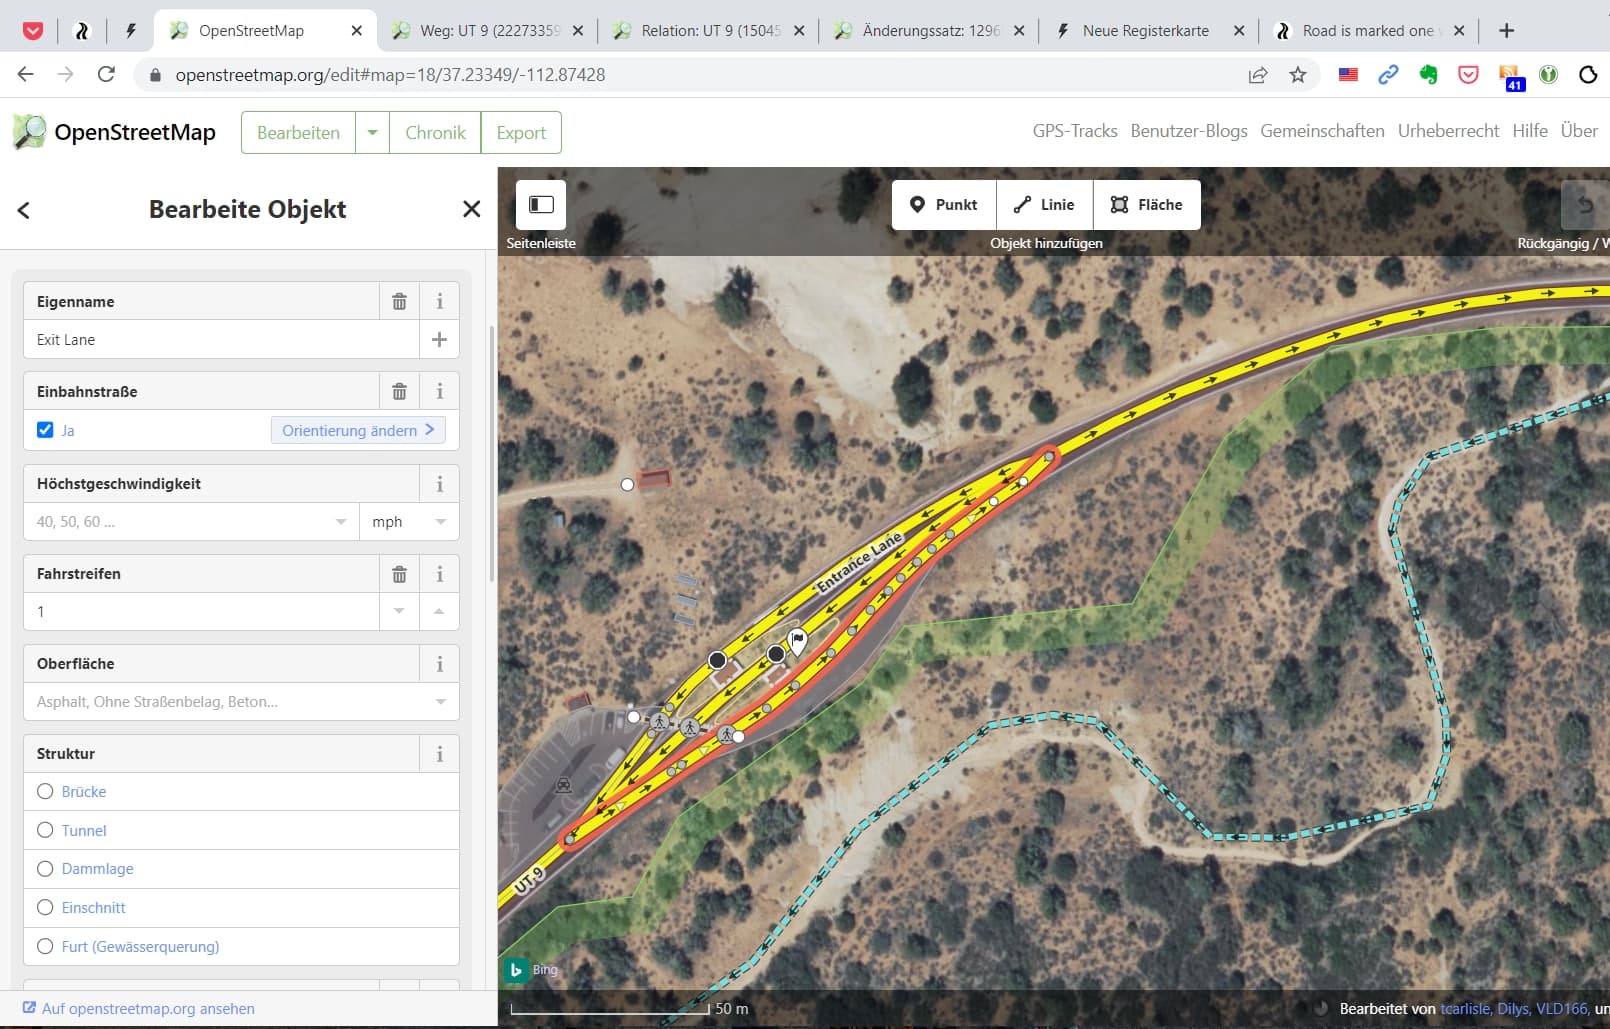Delete the Eigenname field with trash icon

click(399, 301)
